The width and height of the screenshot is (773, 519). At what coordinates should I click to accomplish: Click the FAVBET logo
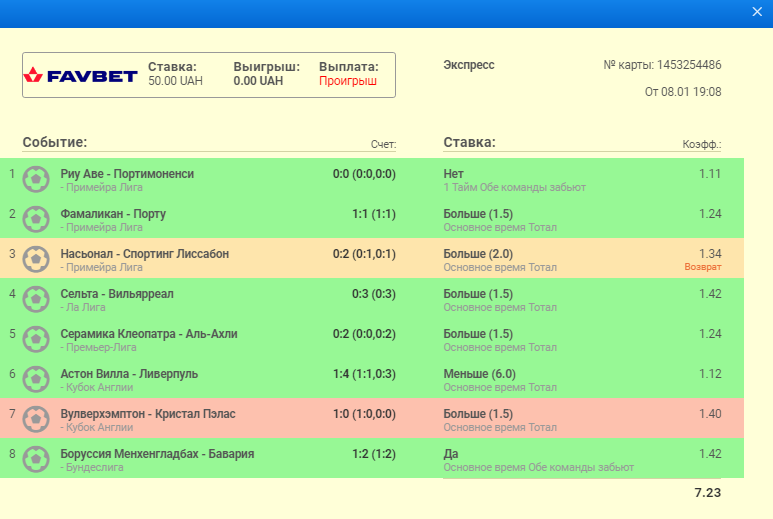tap(82, 75)
